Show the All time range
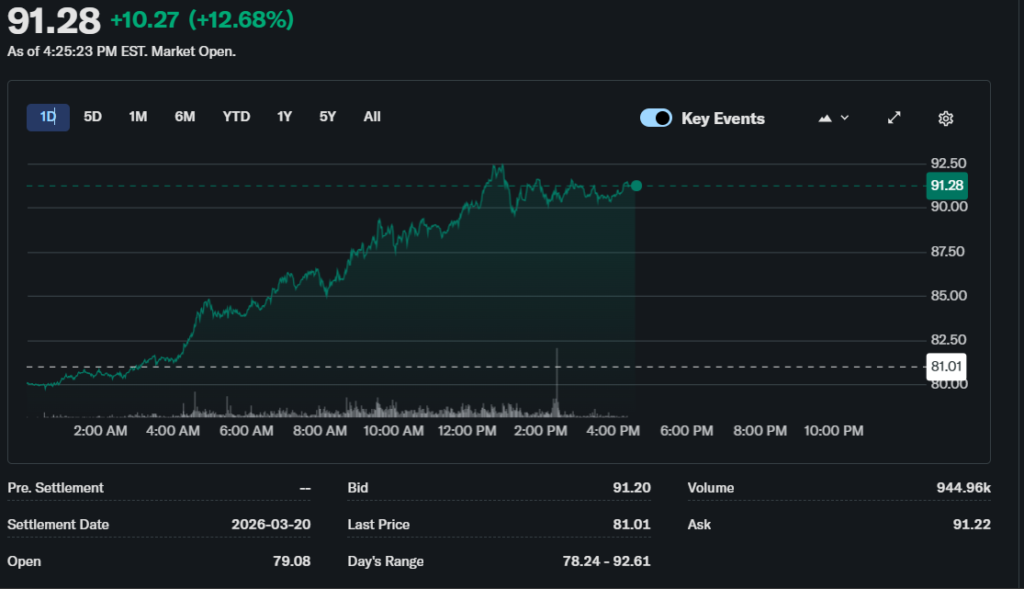The width and height of the screenshot is (1024, 589). (372, 117)
